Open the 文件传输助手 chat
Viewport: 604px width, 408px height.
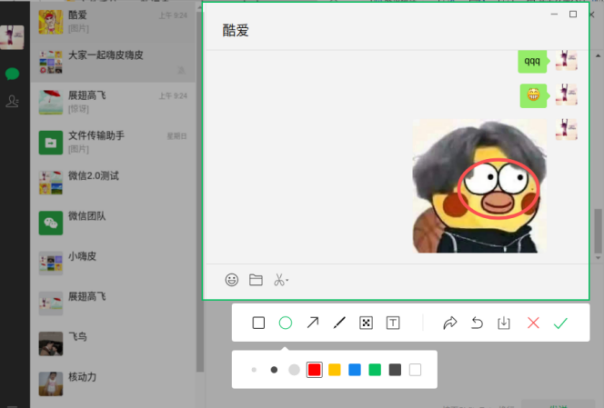(113, 142)
